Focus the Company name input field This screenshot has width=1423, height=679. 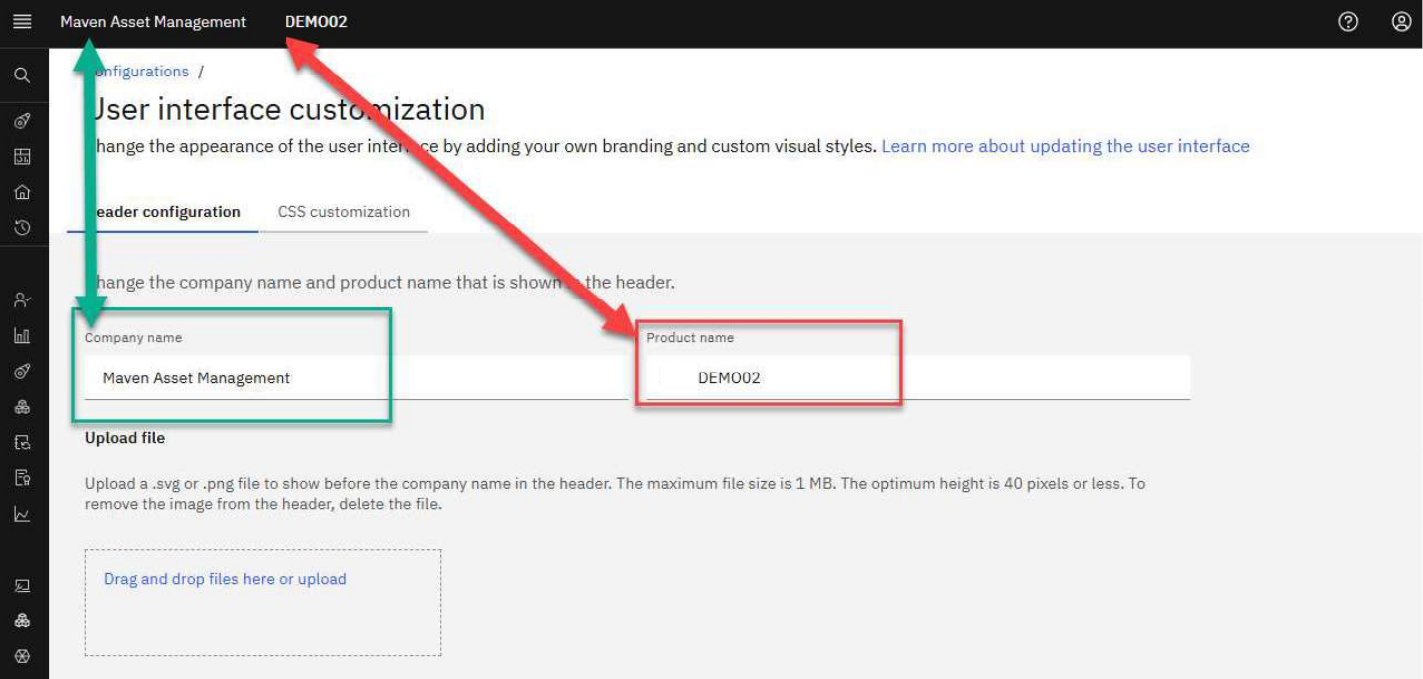point(356,378)
